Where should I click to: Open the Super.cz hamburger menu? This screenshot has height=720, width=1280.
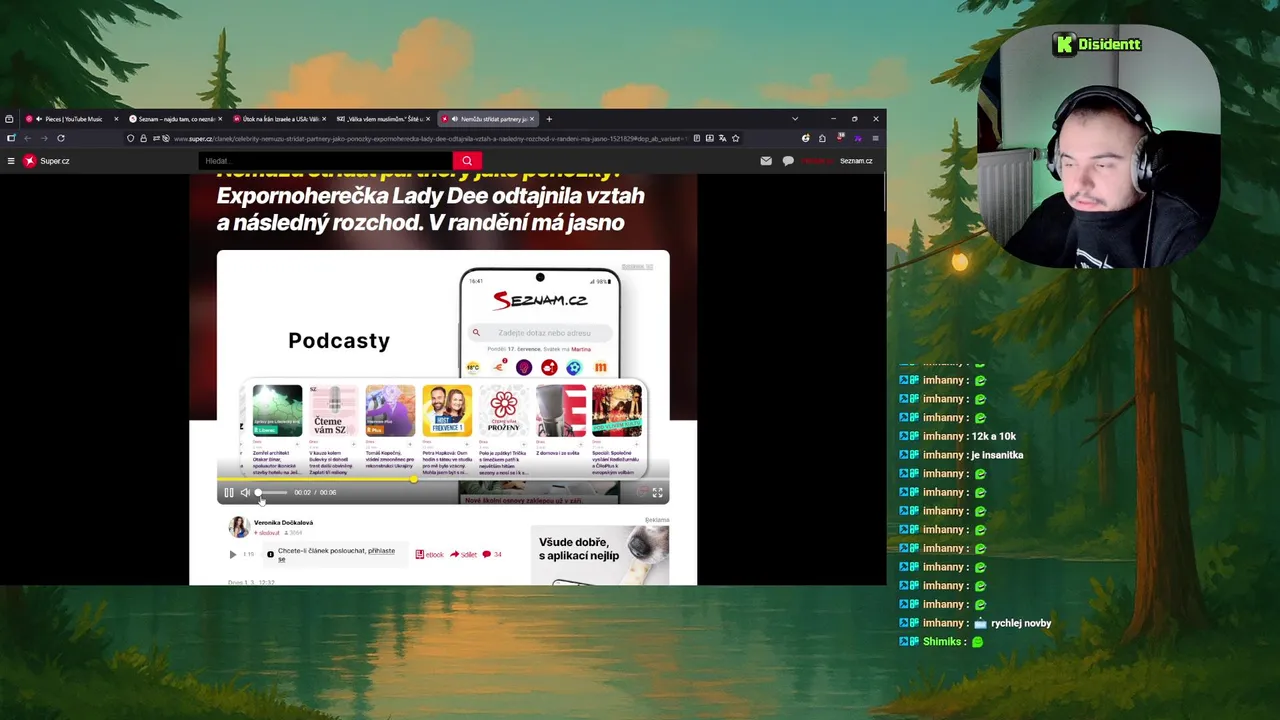(x=11, y=161)
